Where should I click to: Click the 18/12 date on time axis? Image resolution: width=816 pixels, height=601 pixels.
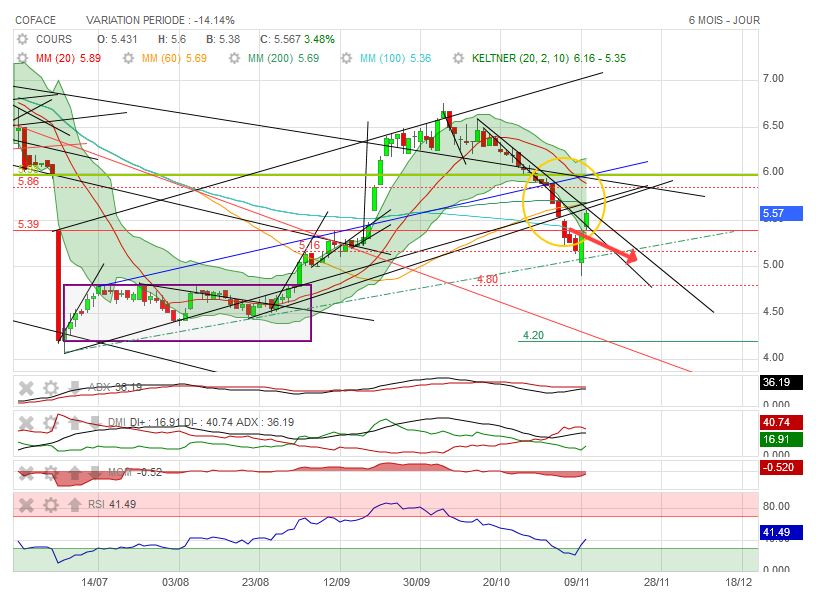(x=738, y=582)
